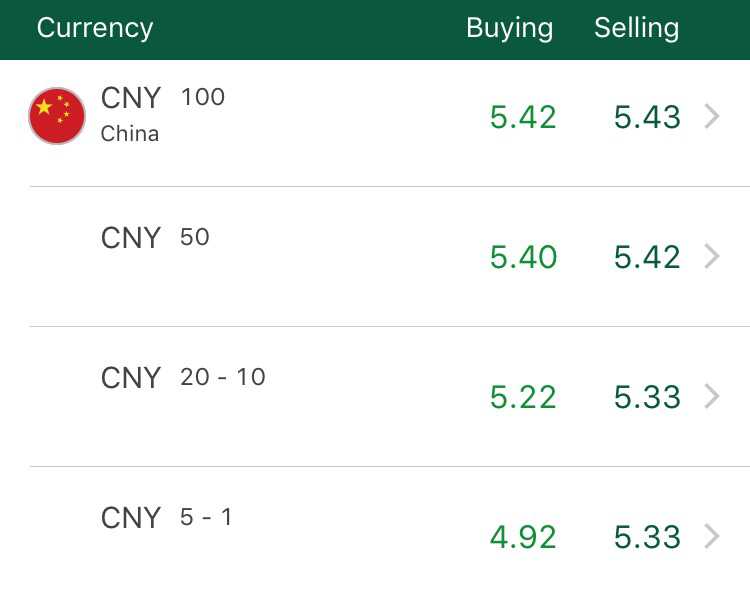Tap buying rate 5.42 for CNY 100
This screenshot has height=600, width=750.
click(x=523, y=117)
